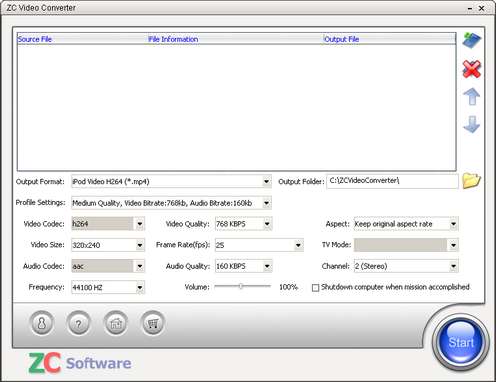The image size is (496, 382).
Task: Visit homepage via house icon button
Action: tap(116, 323)
